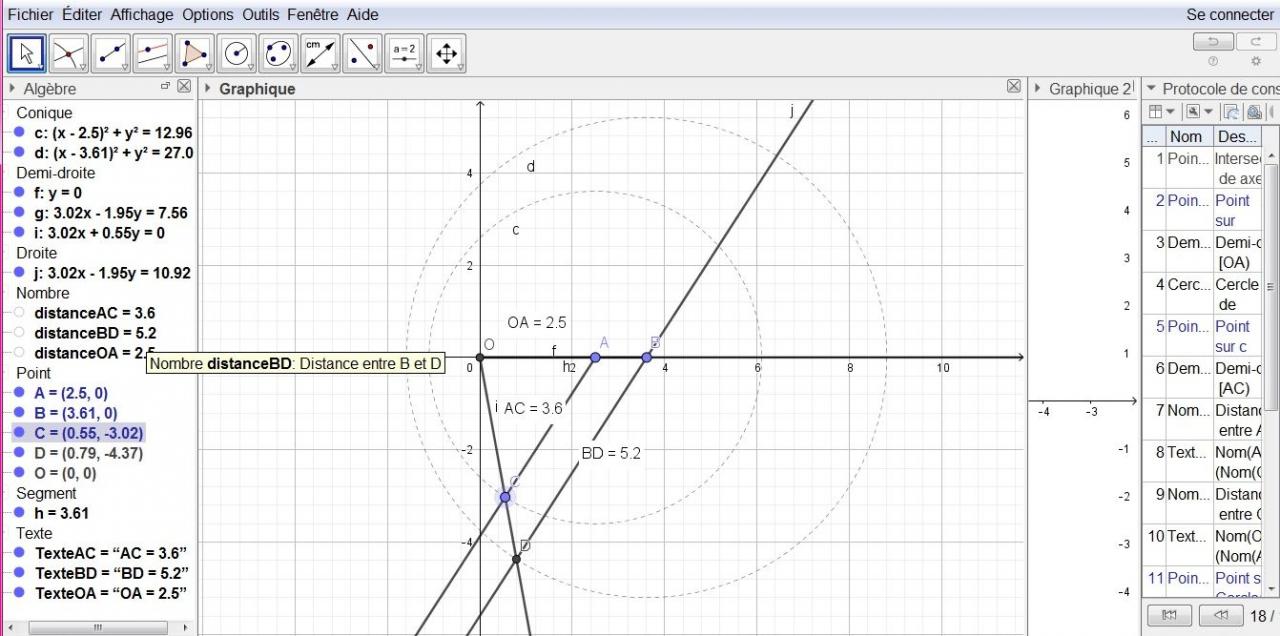This screenshot has width=1280, height=636.
Task: Select the Parallel line tool
Action: (x=152, y=54)
